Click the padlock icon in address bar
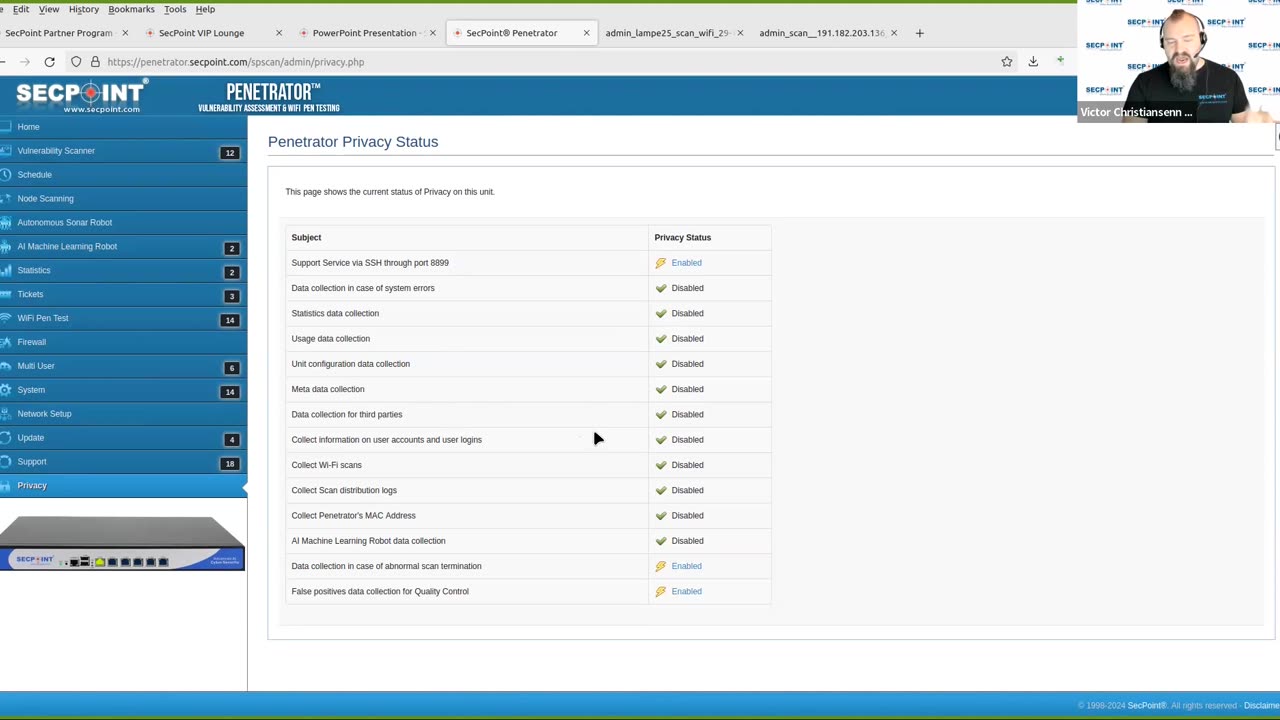Screen dimensions: 1280x720 (95, 62)
